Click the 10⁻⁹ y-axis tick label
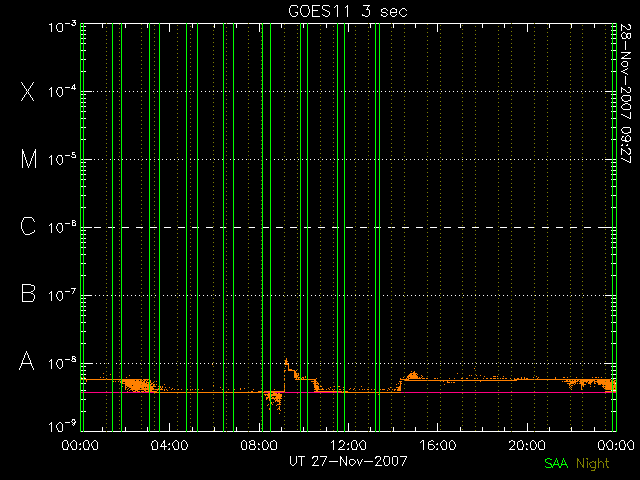Image resolution: width=640 pixels, height=480 pixels. (62, 427)
